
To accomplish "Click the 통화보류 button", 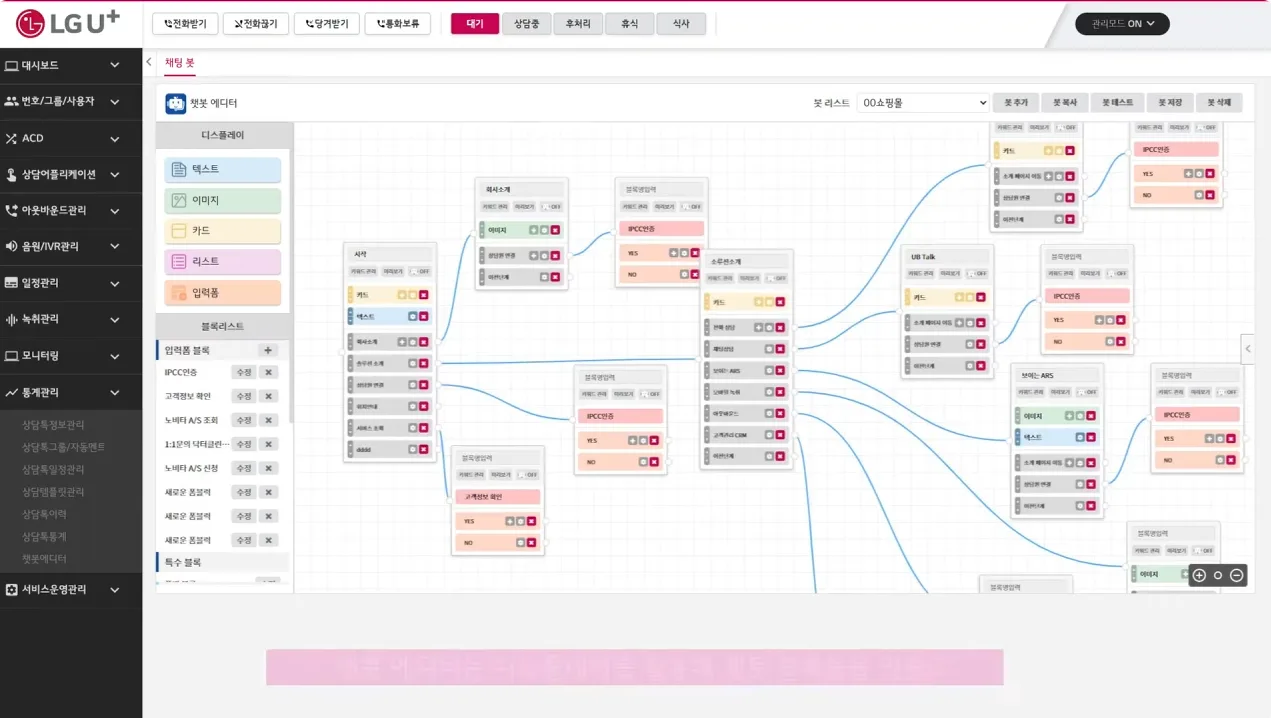I will pyautogui.click(x=398, y=23).
